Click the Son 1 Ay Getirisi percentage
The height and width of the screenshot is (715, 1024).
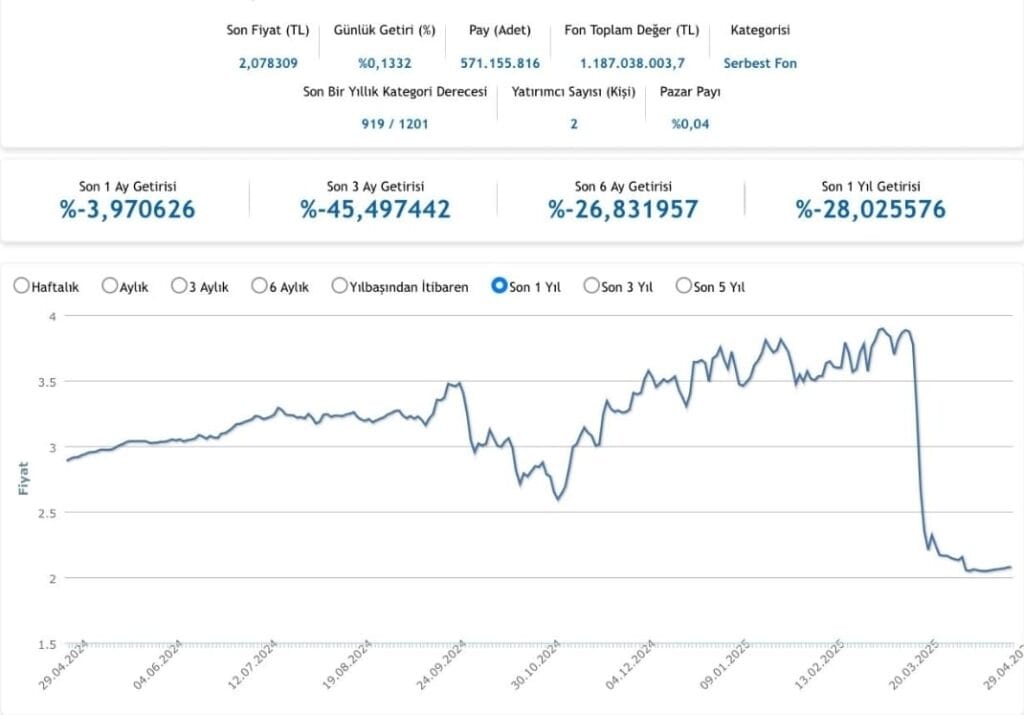tap(127, 208)
